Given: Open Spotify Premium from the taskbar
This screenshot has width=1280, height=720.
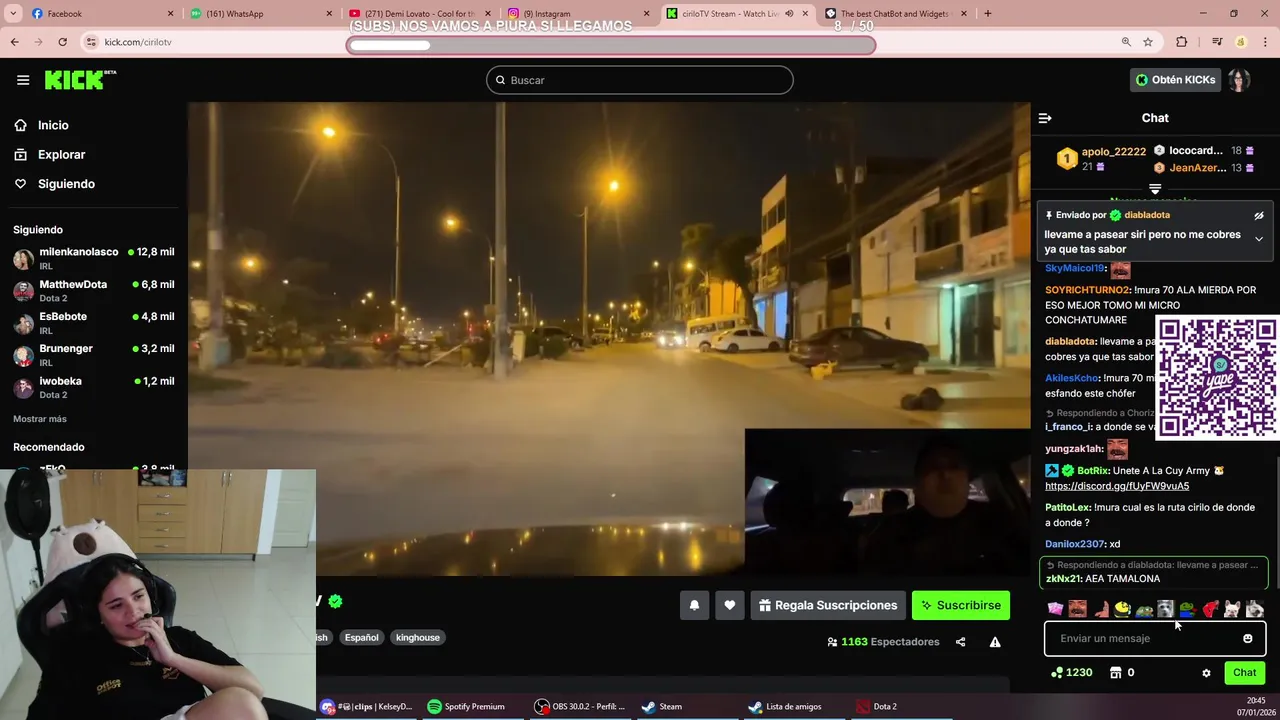Looking at the screenshot, I should [466, 706].
